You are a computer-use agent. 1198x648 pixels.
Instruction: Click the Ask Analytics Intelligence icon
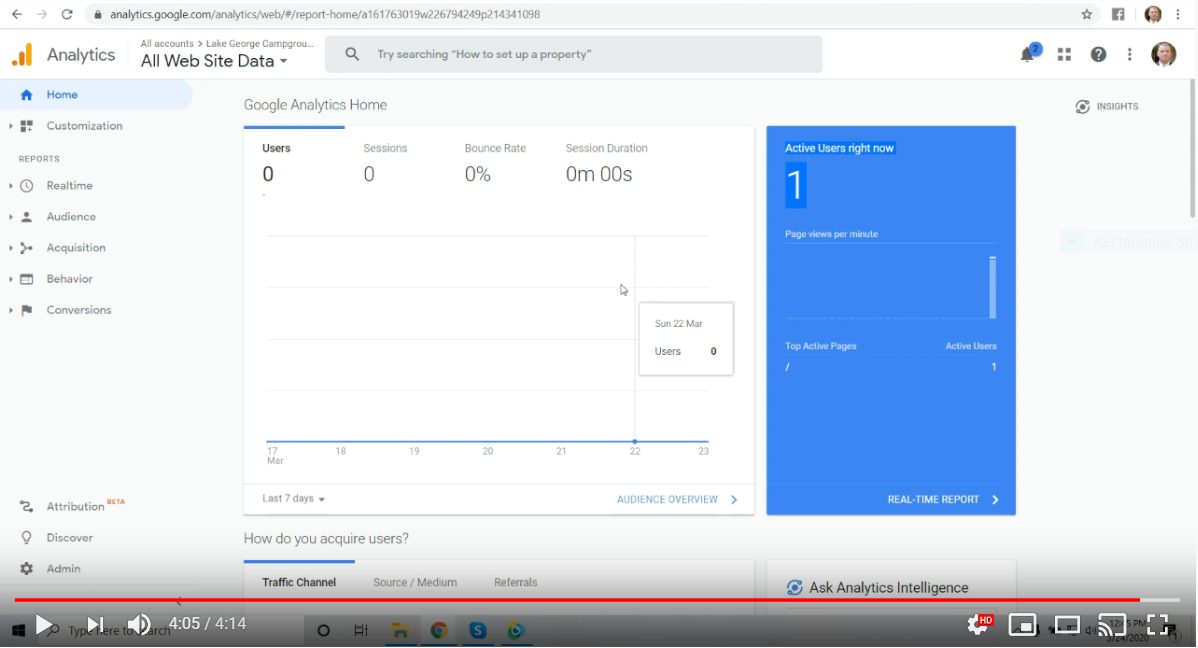point(795,588)
